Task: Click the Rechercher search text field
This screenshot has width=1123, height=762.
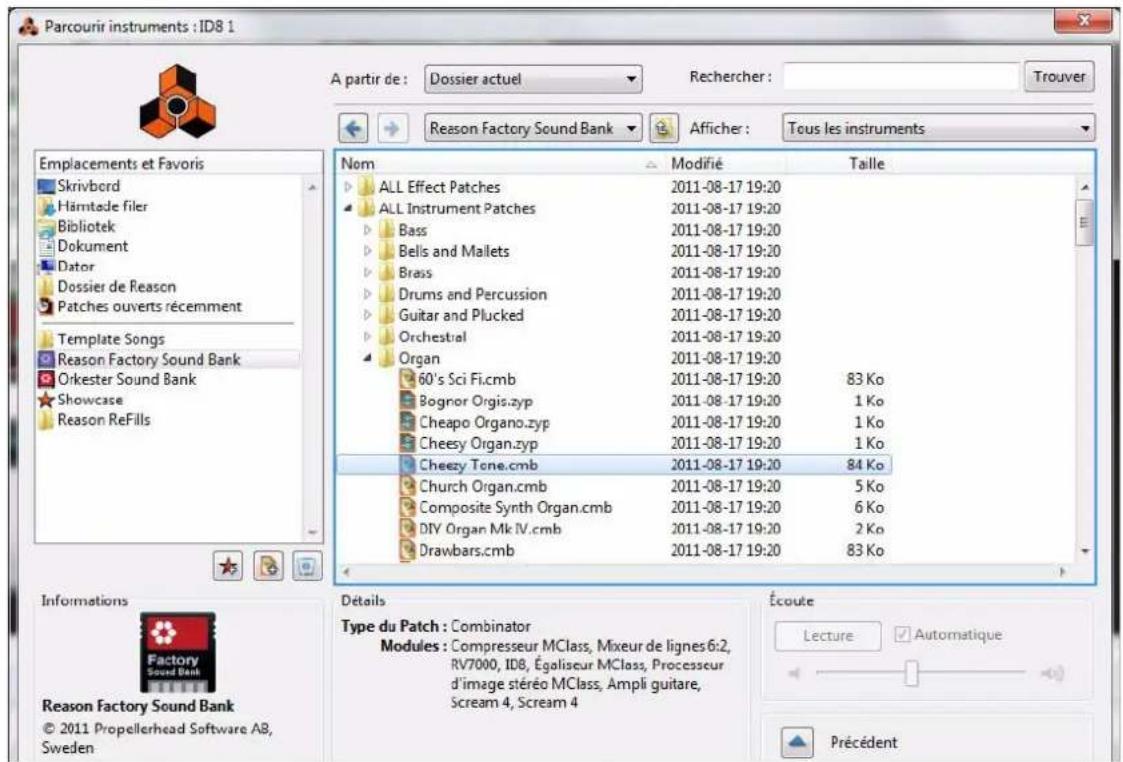Action: pos(901,77)
